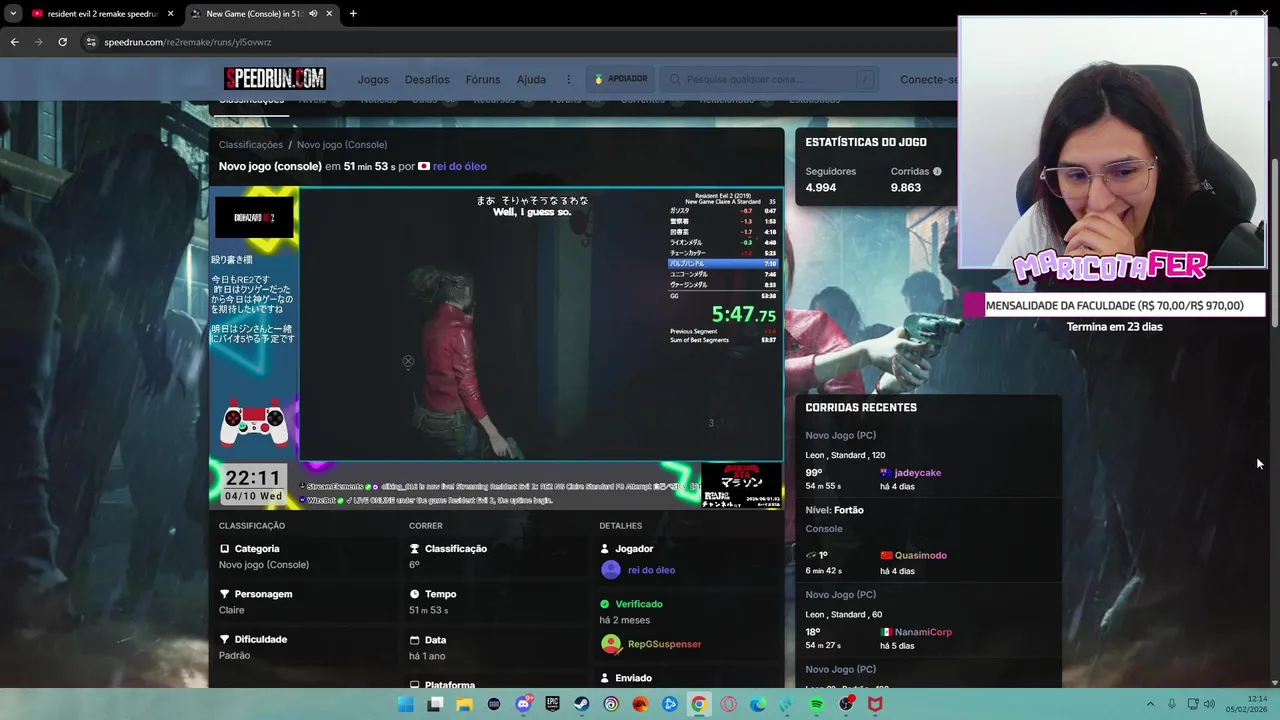Viewport: 1280px width, 720px height.
Task: Open the Fóruns menu
Action: [483, 80]
